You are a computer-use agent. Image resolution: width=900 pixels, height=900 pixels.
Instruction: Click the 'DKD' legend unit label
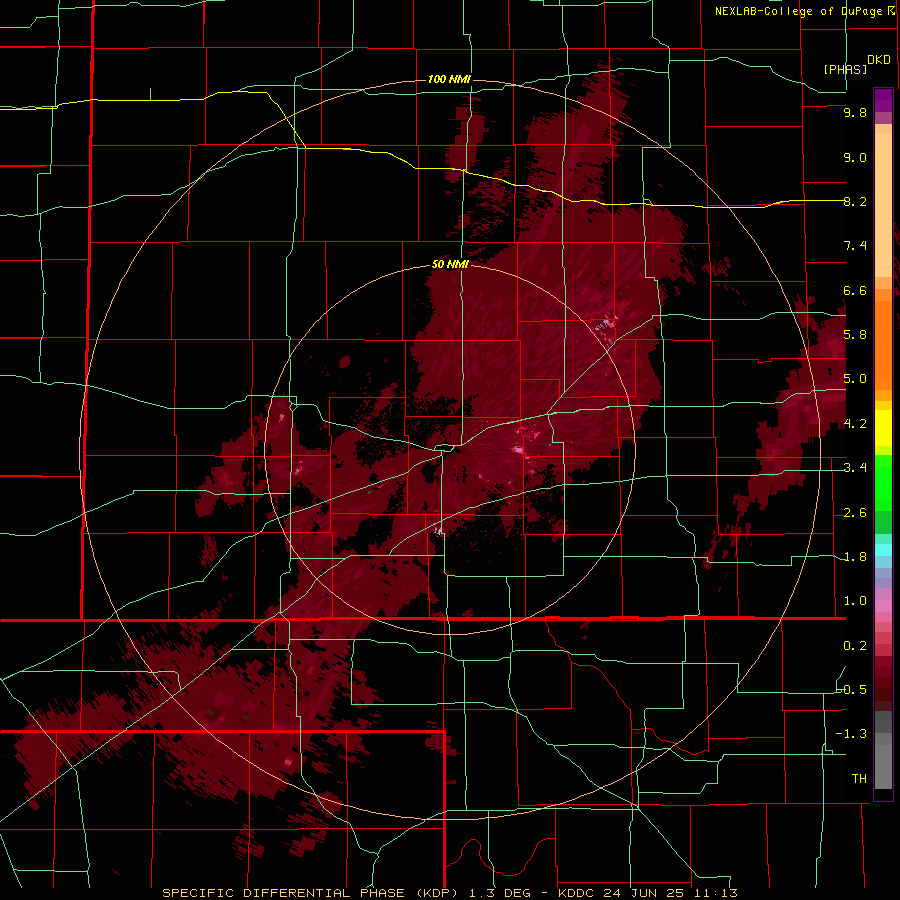click(x=879, y=60)
